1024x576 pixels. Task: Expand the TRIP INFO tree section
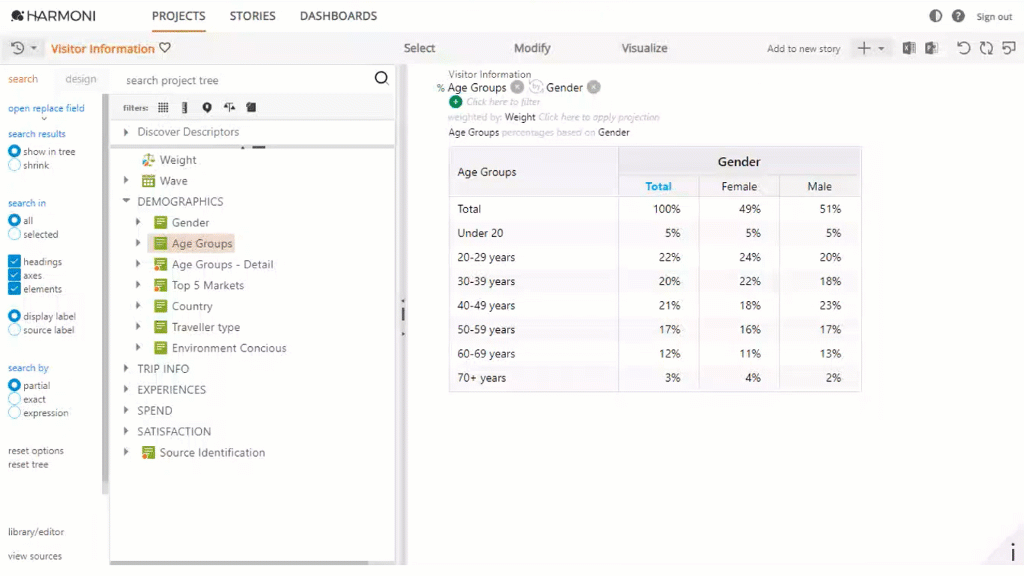(x=126, y=369)
